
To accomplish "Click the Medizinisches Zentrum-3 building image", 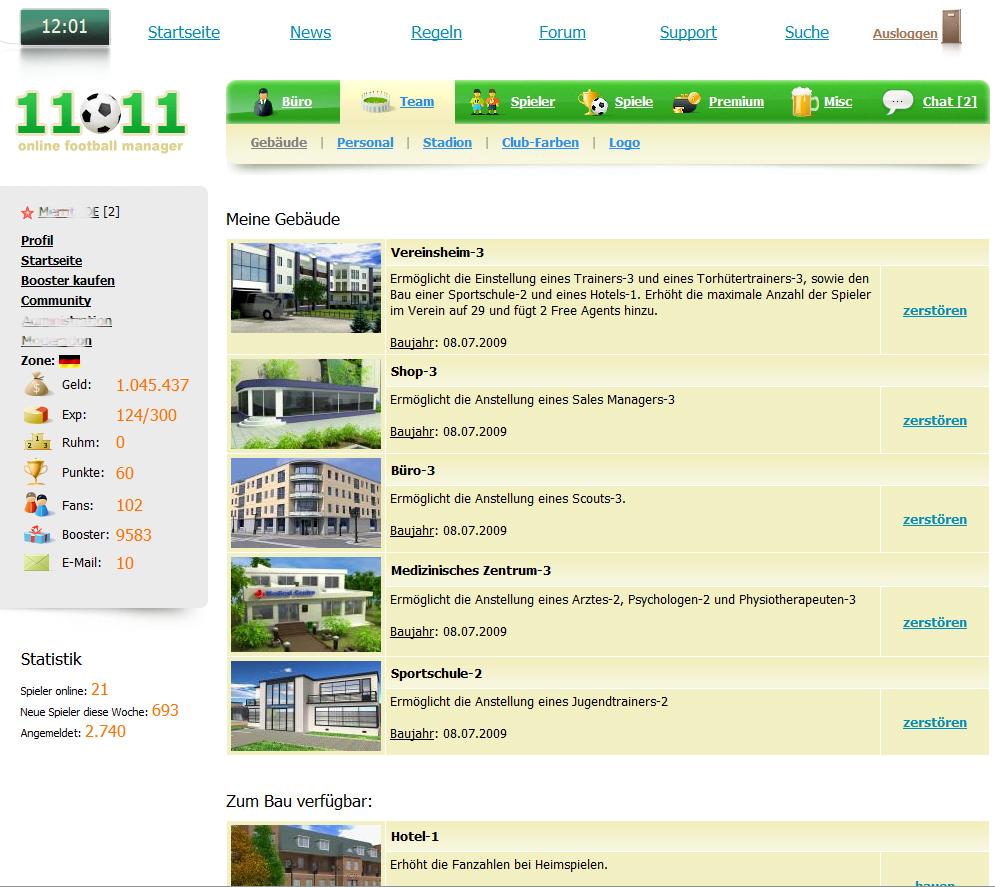I will pos(306,605).
